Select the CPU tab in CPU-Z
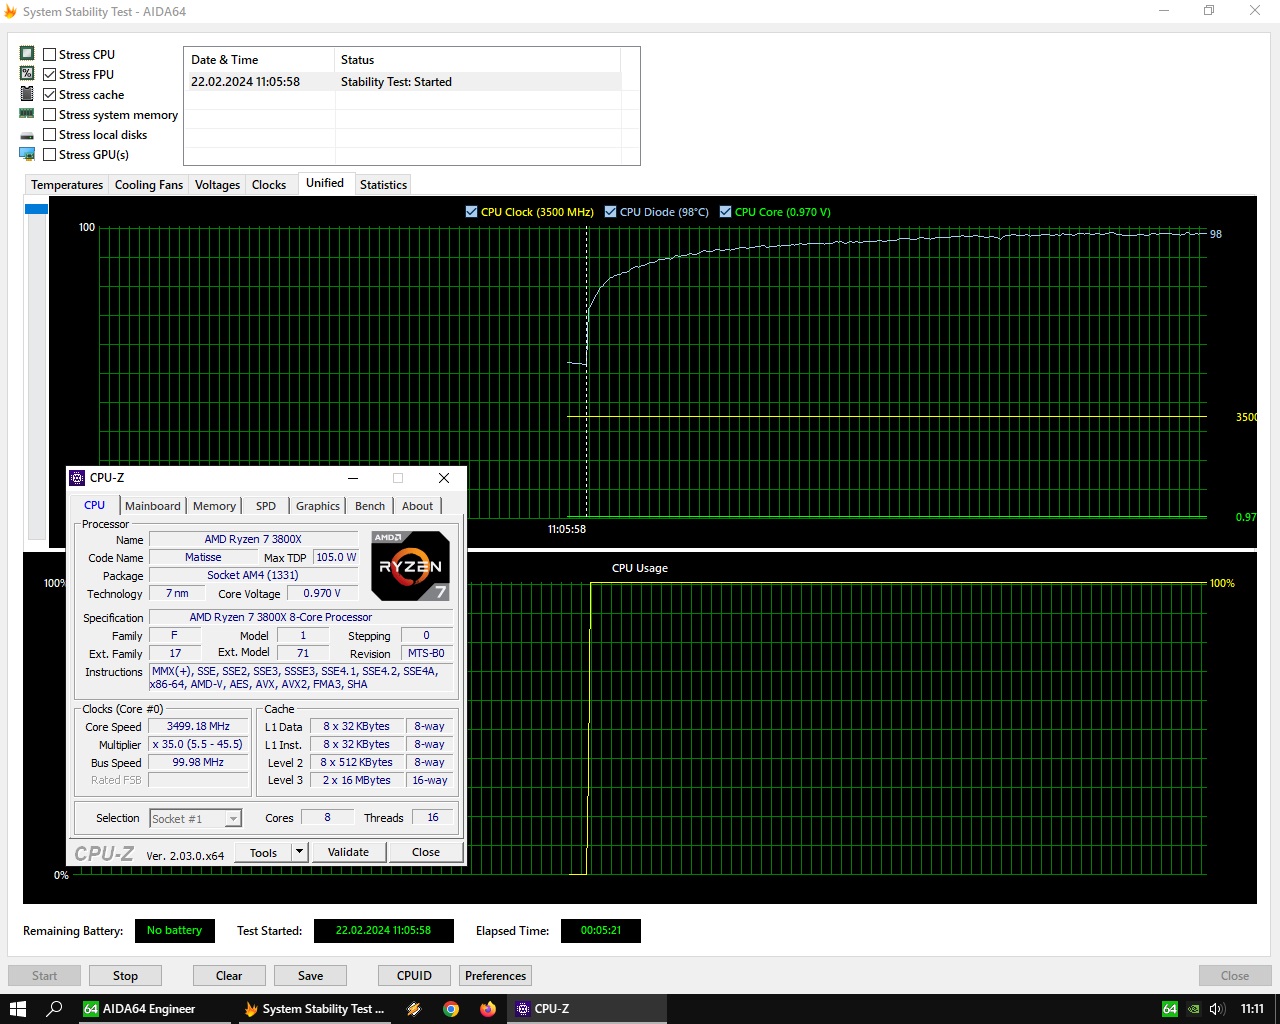Image resolution: width=1280 pixels, height=1024 pixels. pyautogui.click(x=95, y=505)
